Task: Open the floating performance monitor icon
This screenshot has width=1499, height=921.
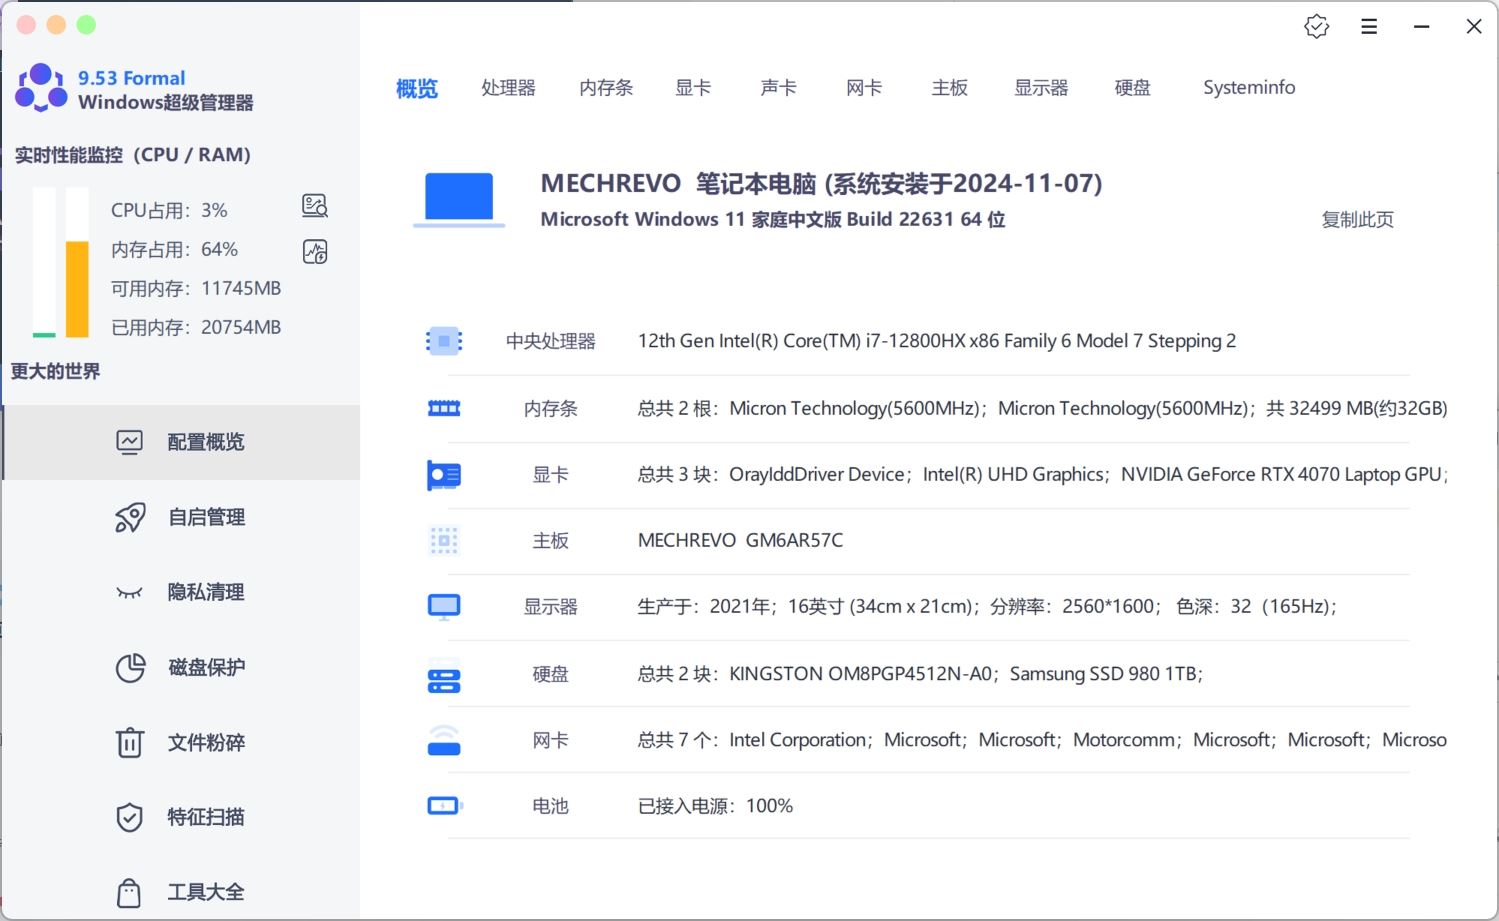Action: tap(314, 205)
